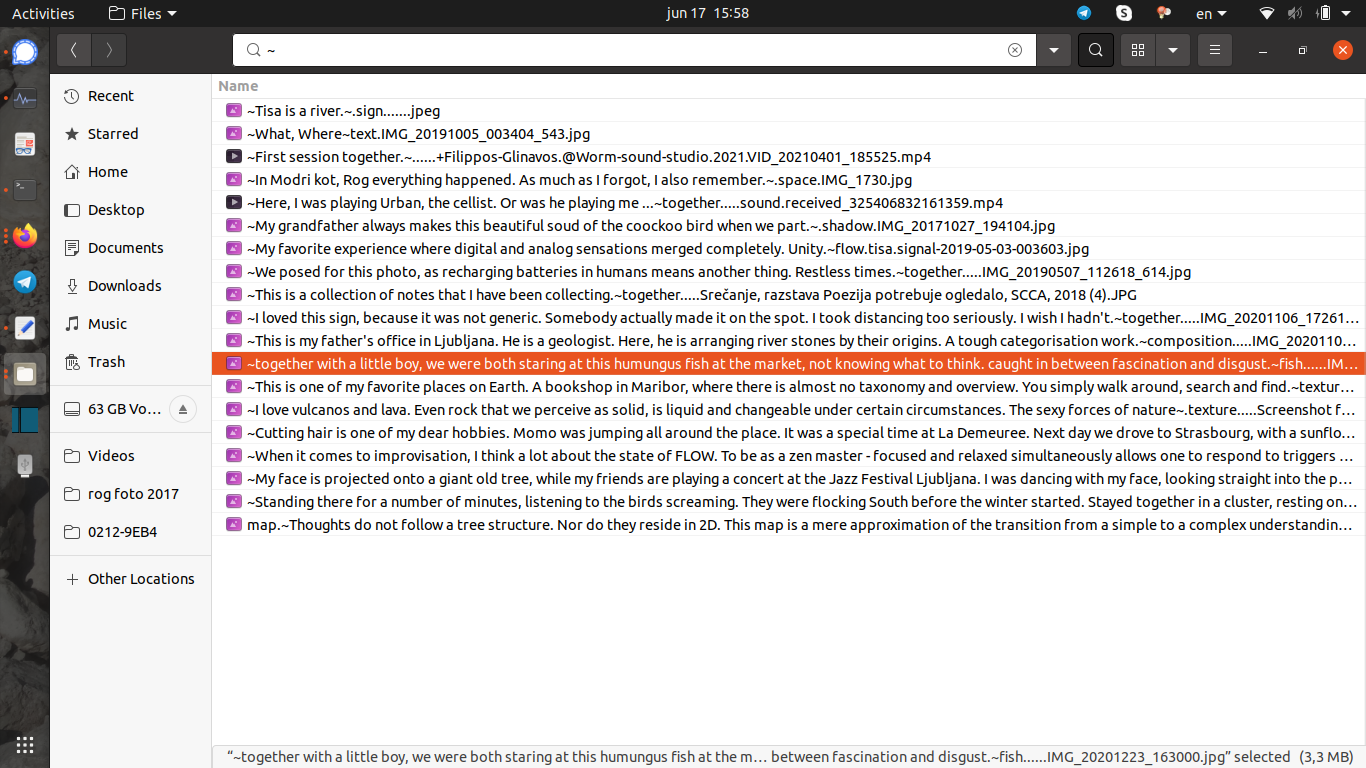This screenshot has height=768, width=1366.
Task: Select '~Standing there for a number of minutes' file
Action: pyautogui.click(x=788, y=502)
